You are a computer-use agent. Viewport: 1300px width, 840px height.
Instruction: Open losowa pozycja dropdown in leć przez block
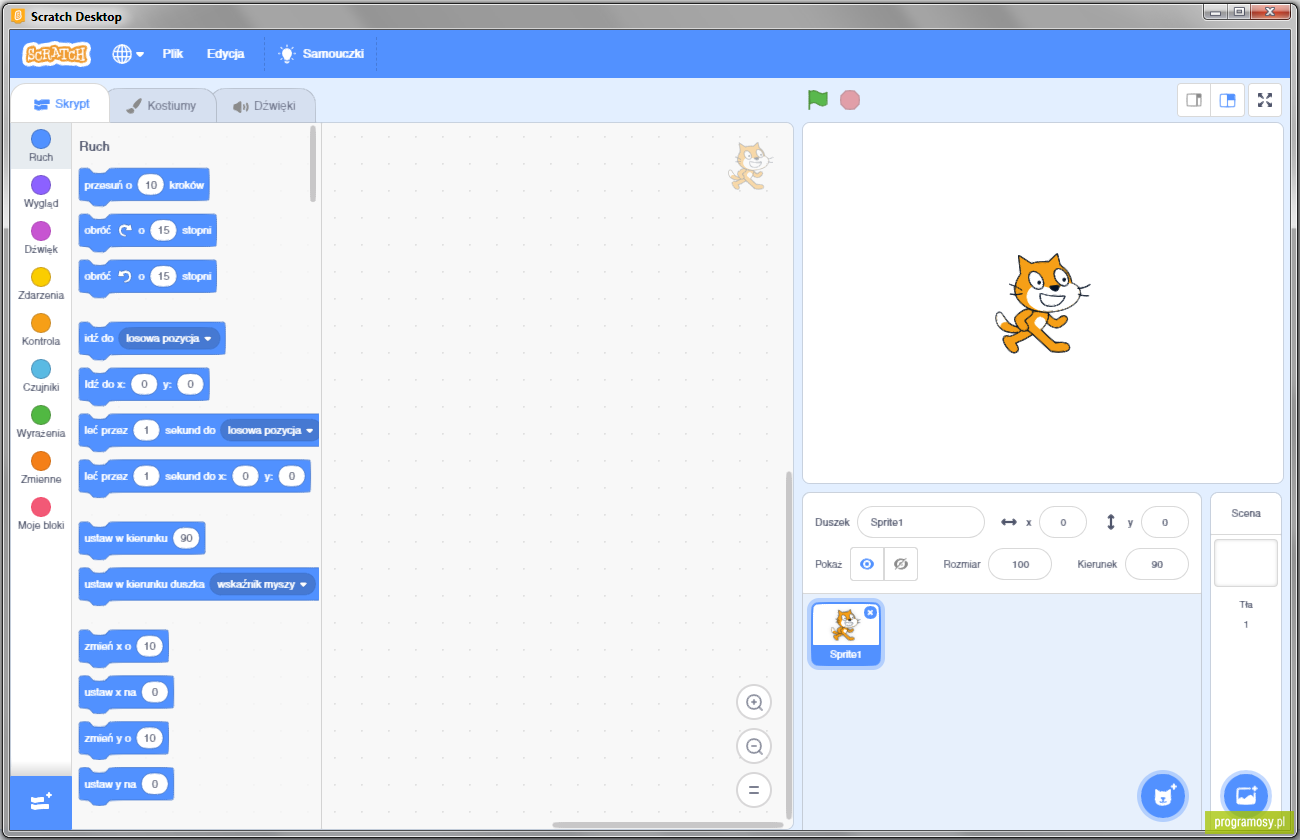[270, 431]
